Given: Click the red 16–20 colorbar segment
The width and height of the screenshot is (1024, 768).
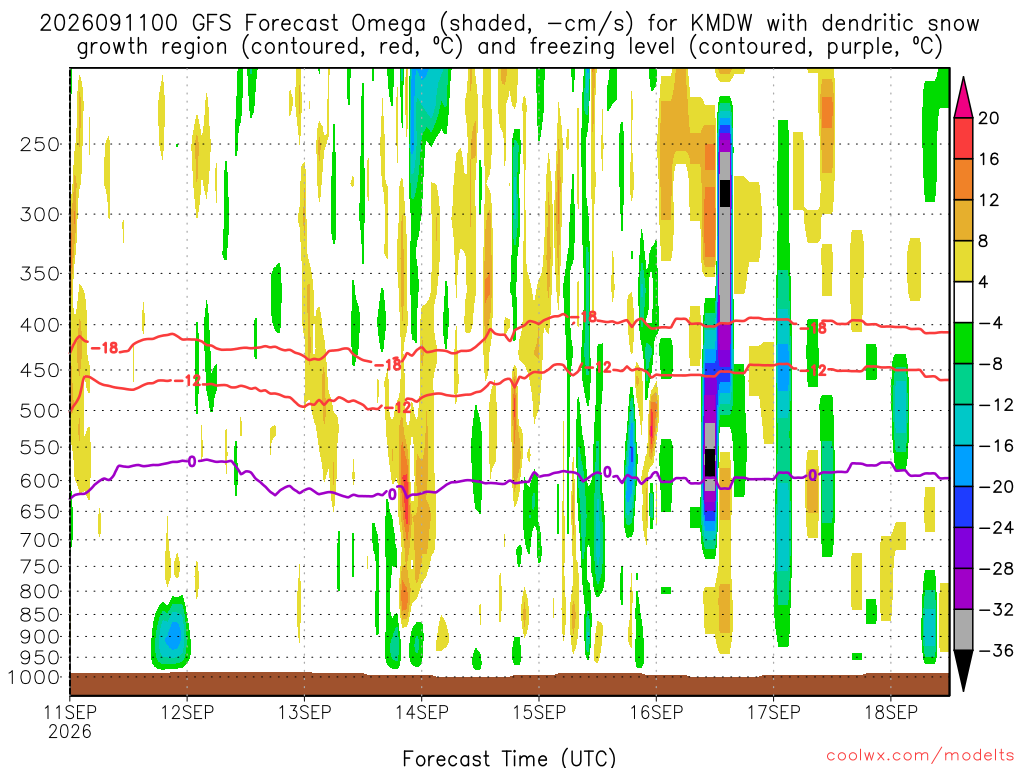Looking at the screenshot, I should pos(963,138).
